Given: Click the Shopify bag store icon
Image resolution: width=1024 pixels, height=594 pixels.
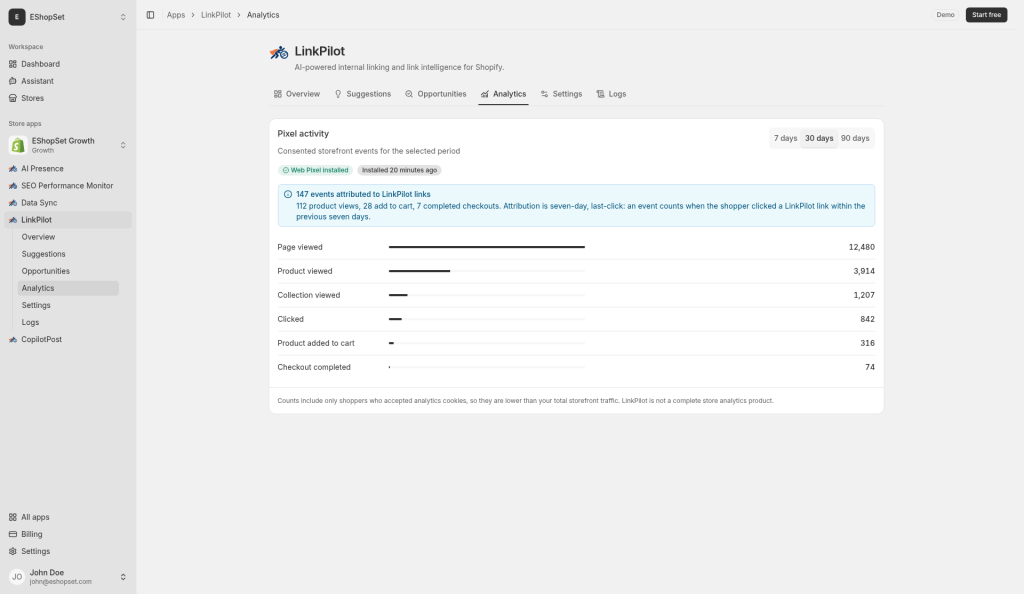Looking at the screenshot, I should pyautogui.click(x=18, y=145).
